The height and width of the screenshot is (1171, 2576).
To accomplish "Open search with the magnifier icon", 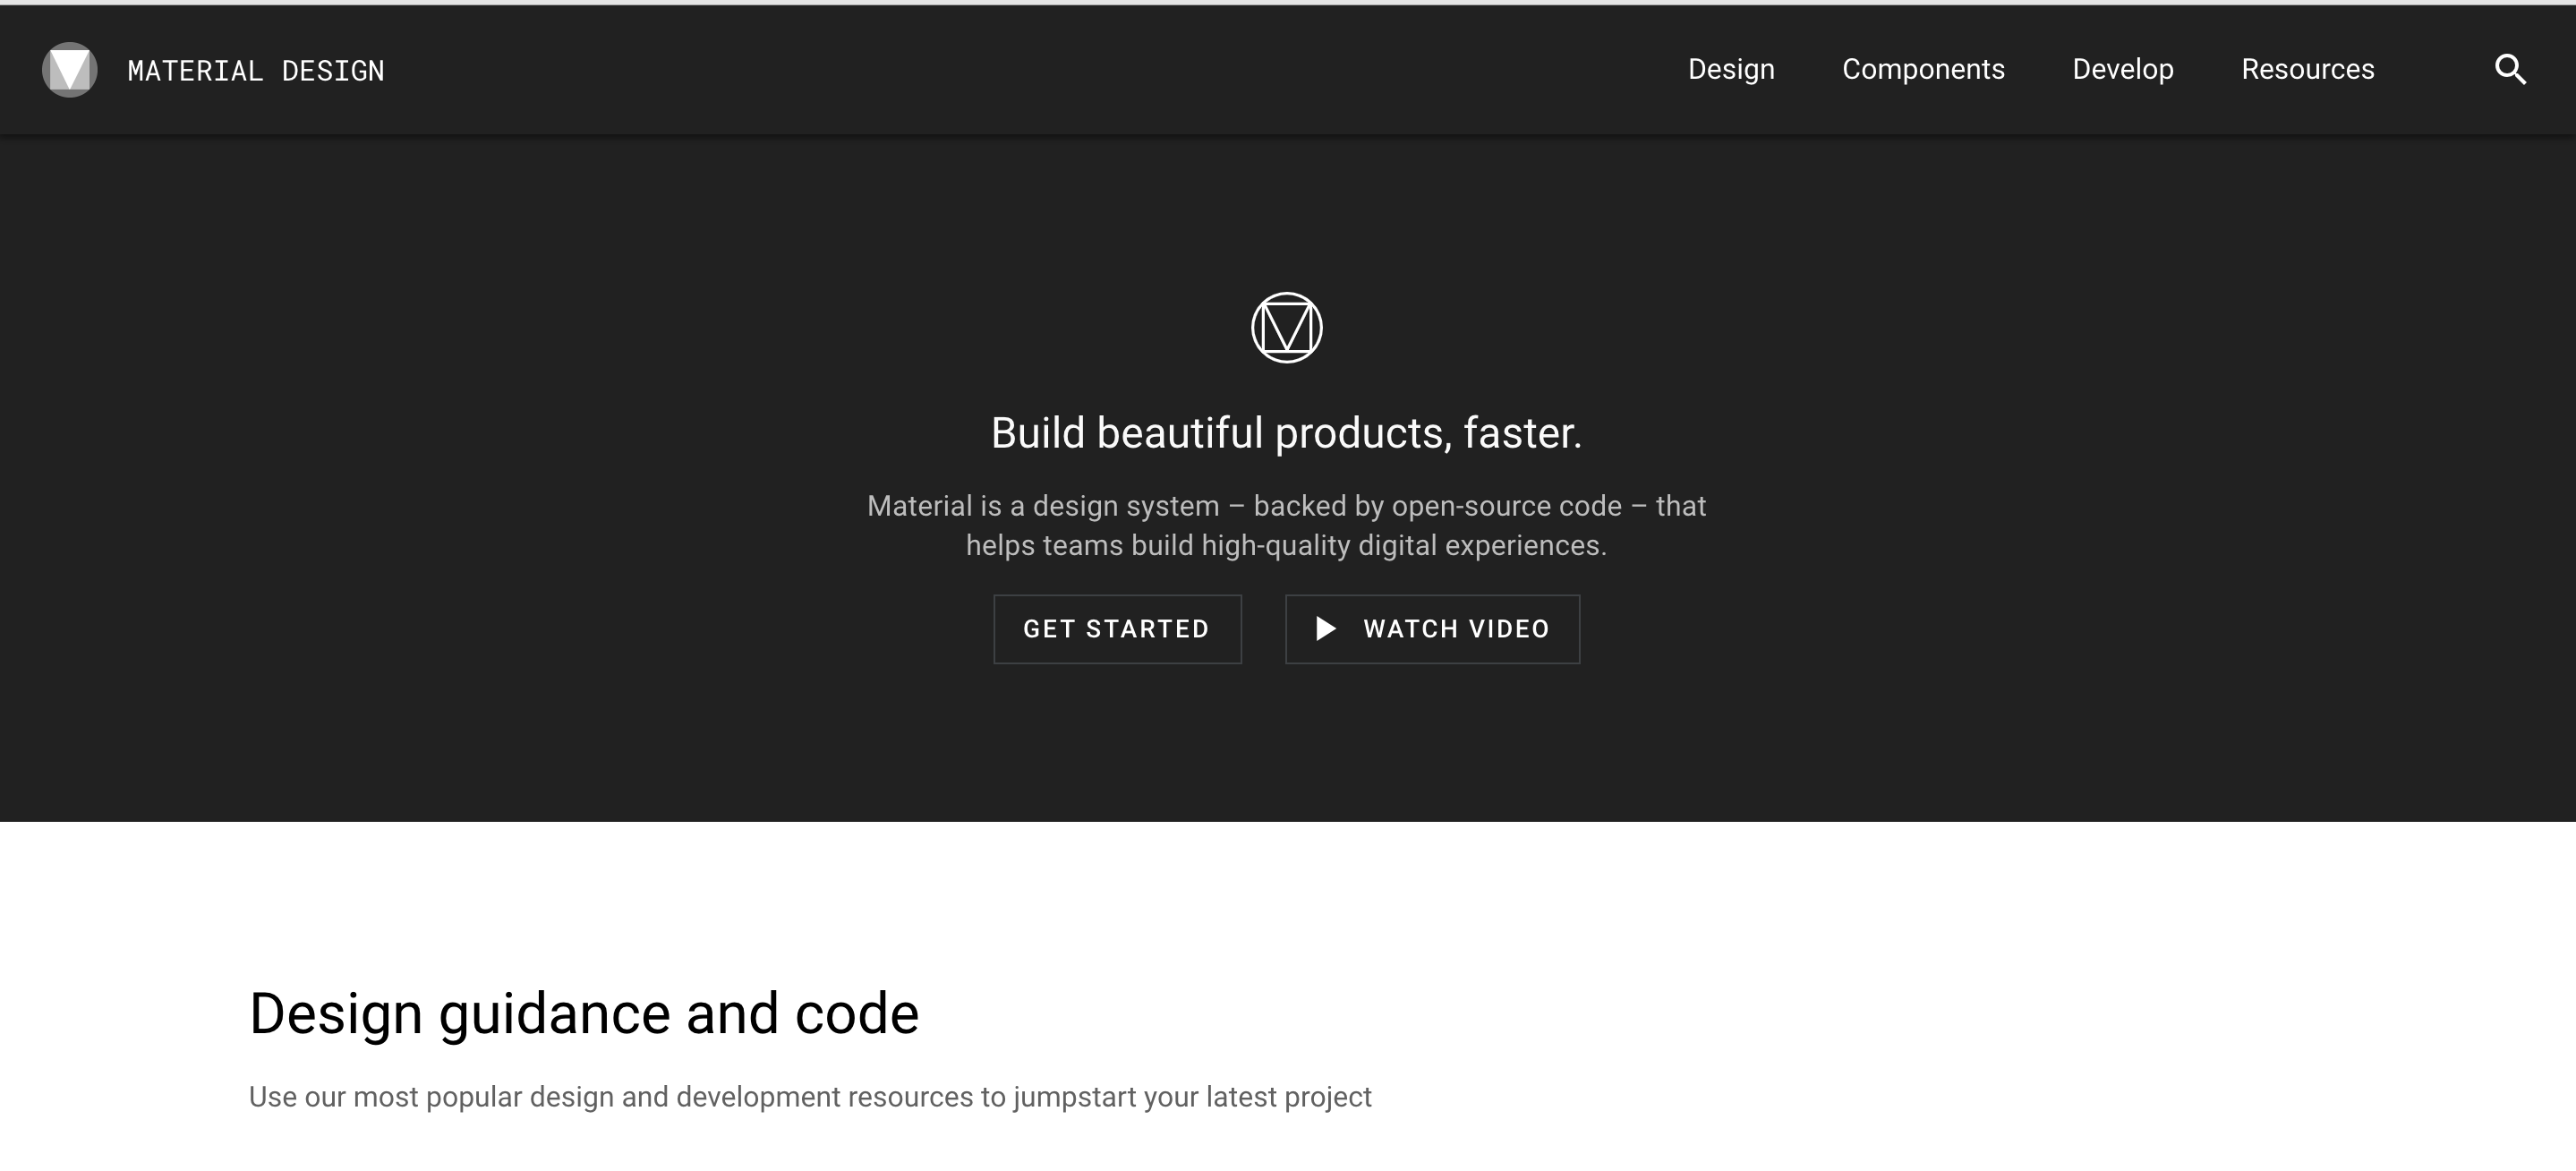I will coord(2510,70).
